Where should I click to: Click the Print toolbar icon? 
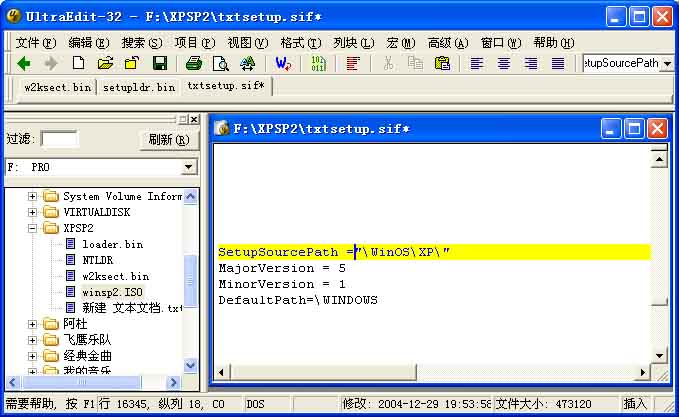[x=194, y=64]
